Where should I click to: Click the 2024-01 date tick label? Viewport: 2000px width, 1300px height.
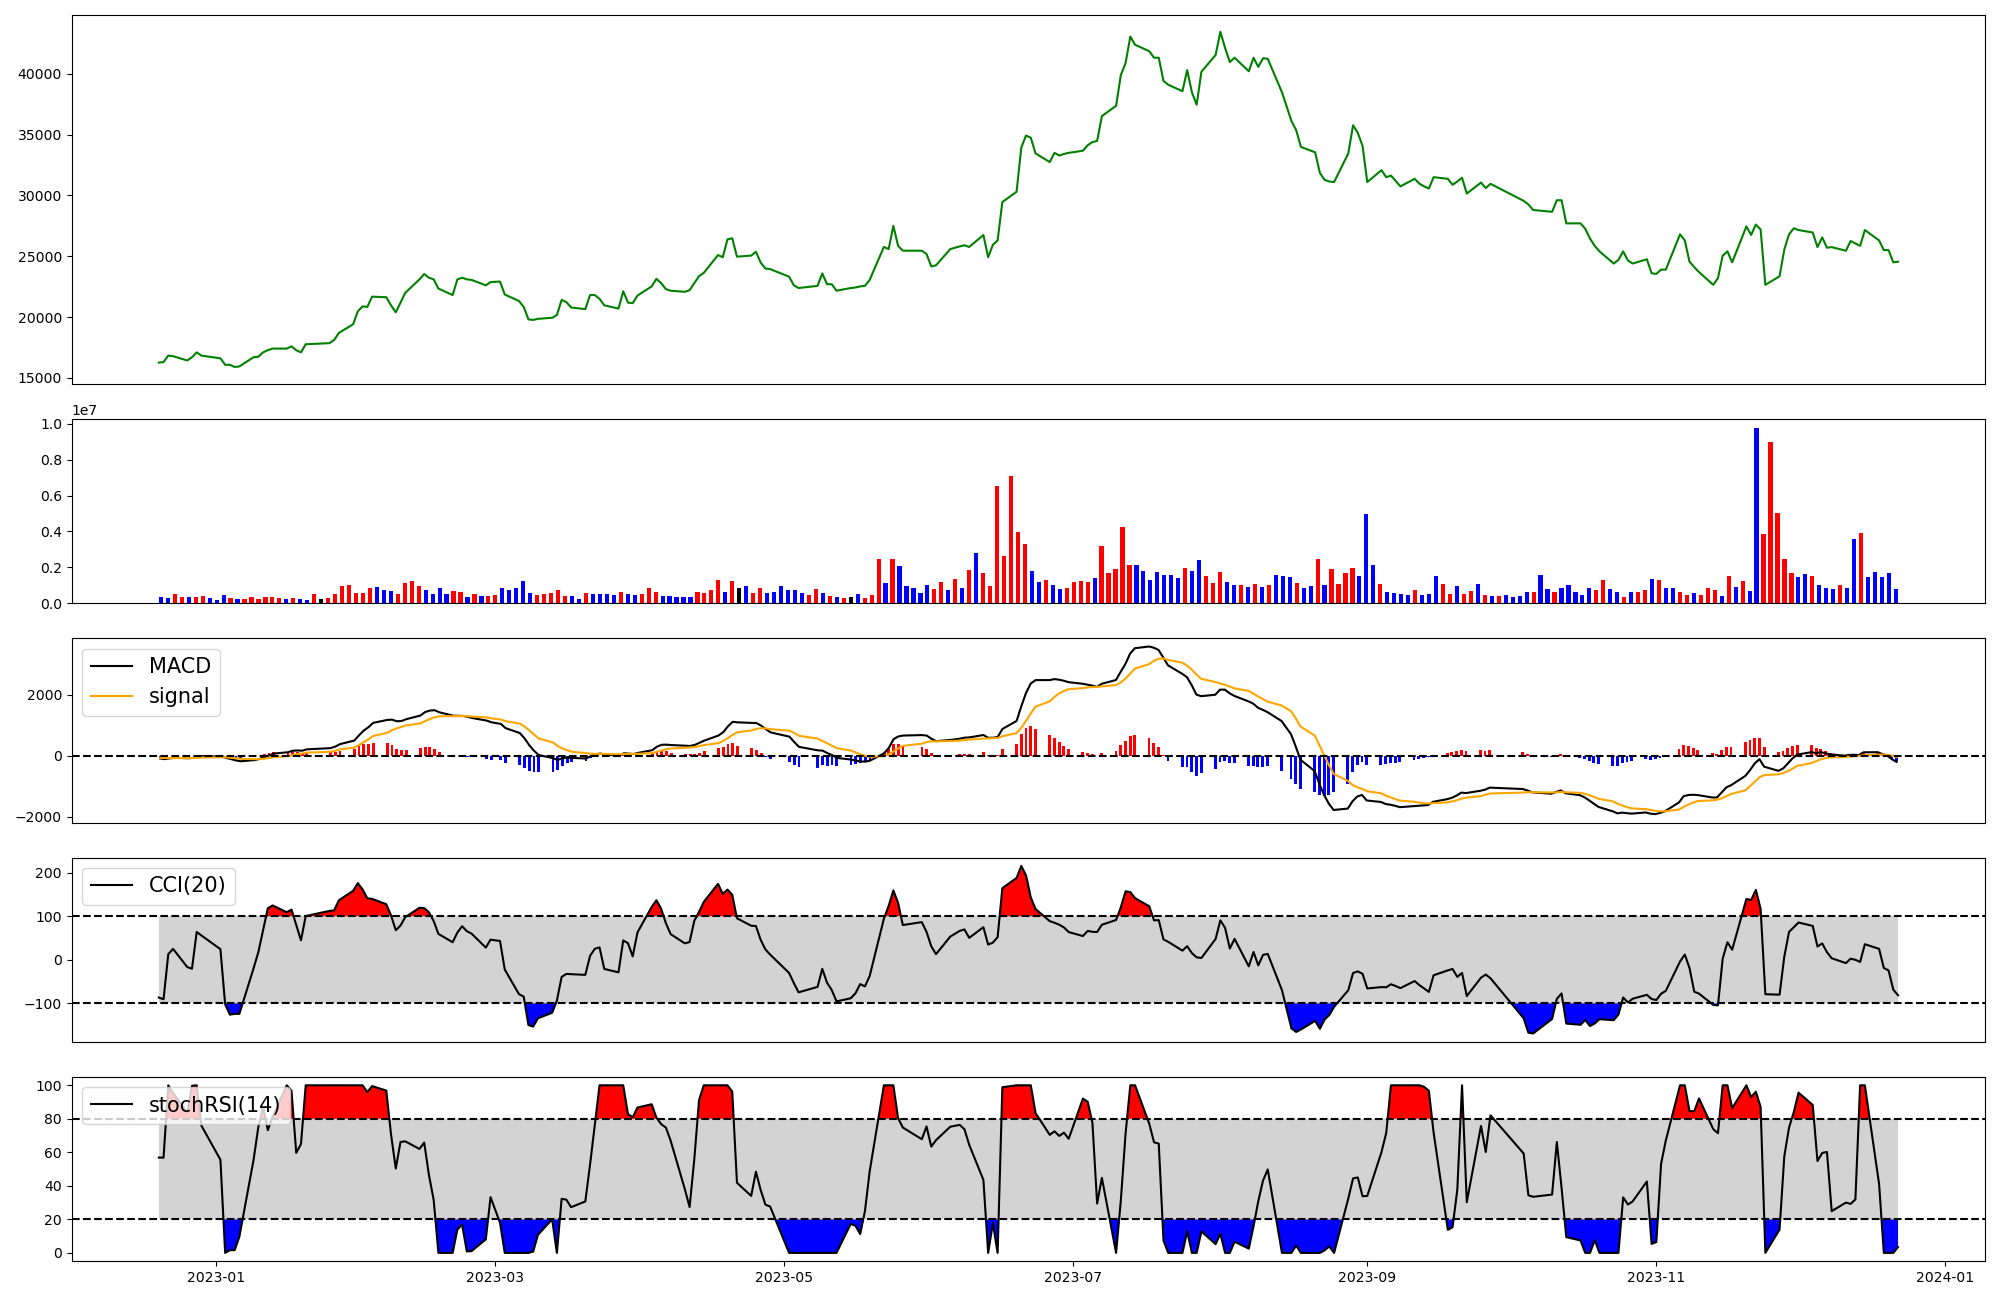pyautogui.click(x=1945, y=1277)
